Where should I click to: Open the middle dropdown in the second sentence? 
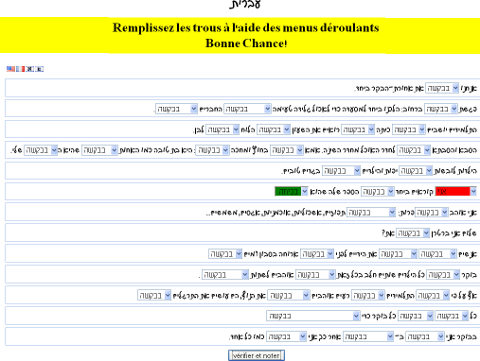[x=247, y=109]
